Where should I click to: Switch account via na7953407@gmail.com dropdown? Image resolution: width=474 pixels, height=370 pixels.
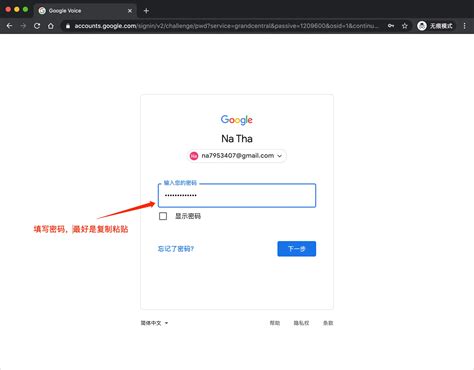coord(237,156)
